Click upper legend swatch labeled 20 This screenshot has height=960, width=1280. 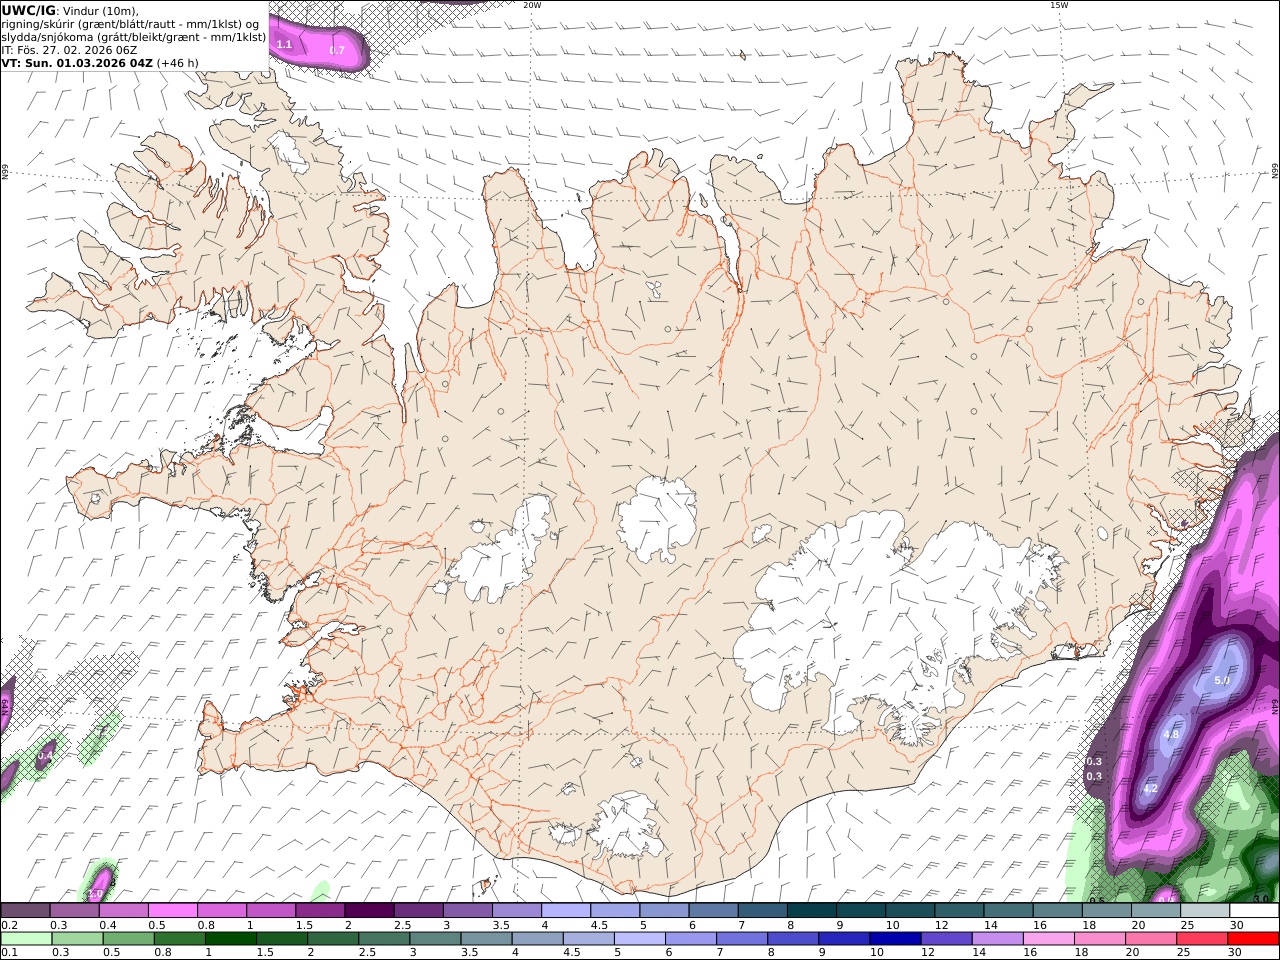[1155, 910]
